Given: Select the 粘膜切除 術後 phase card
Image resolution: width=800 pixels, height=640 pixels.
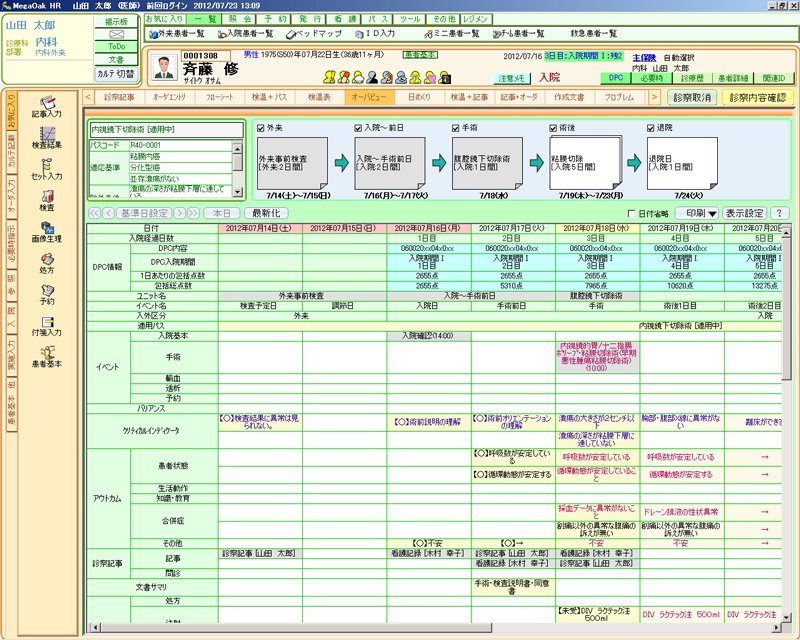Looking at the screenshot, I should [585, 163].
